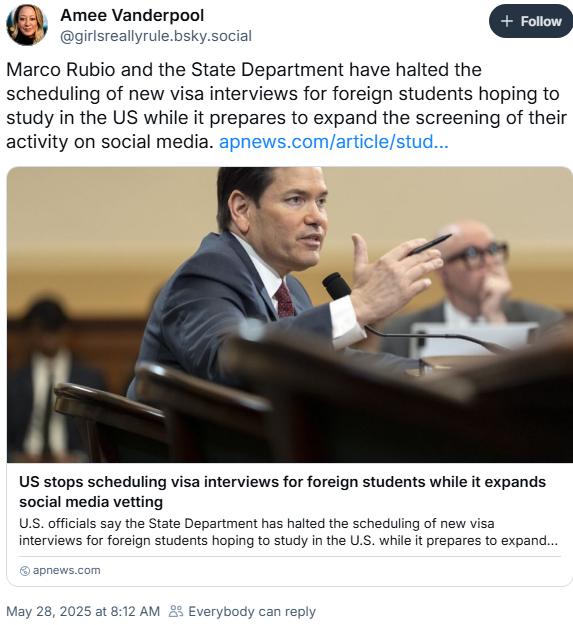
Task: Click the globe icon beside apnews.com
Action: tap(24, 571)
